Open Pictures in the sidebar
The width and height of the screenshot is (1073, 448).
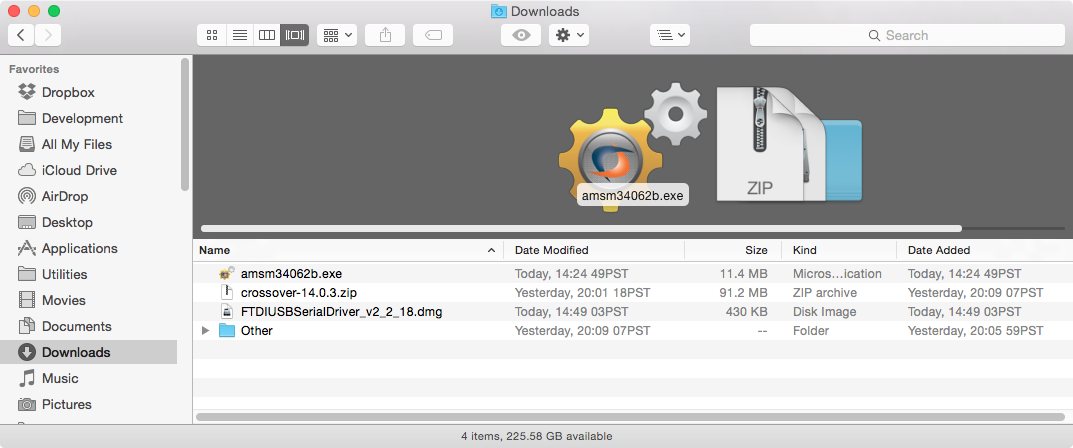click(x=88, y=404)
